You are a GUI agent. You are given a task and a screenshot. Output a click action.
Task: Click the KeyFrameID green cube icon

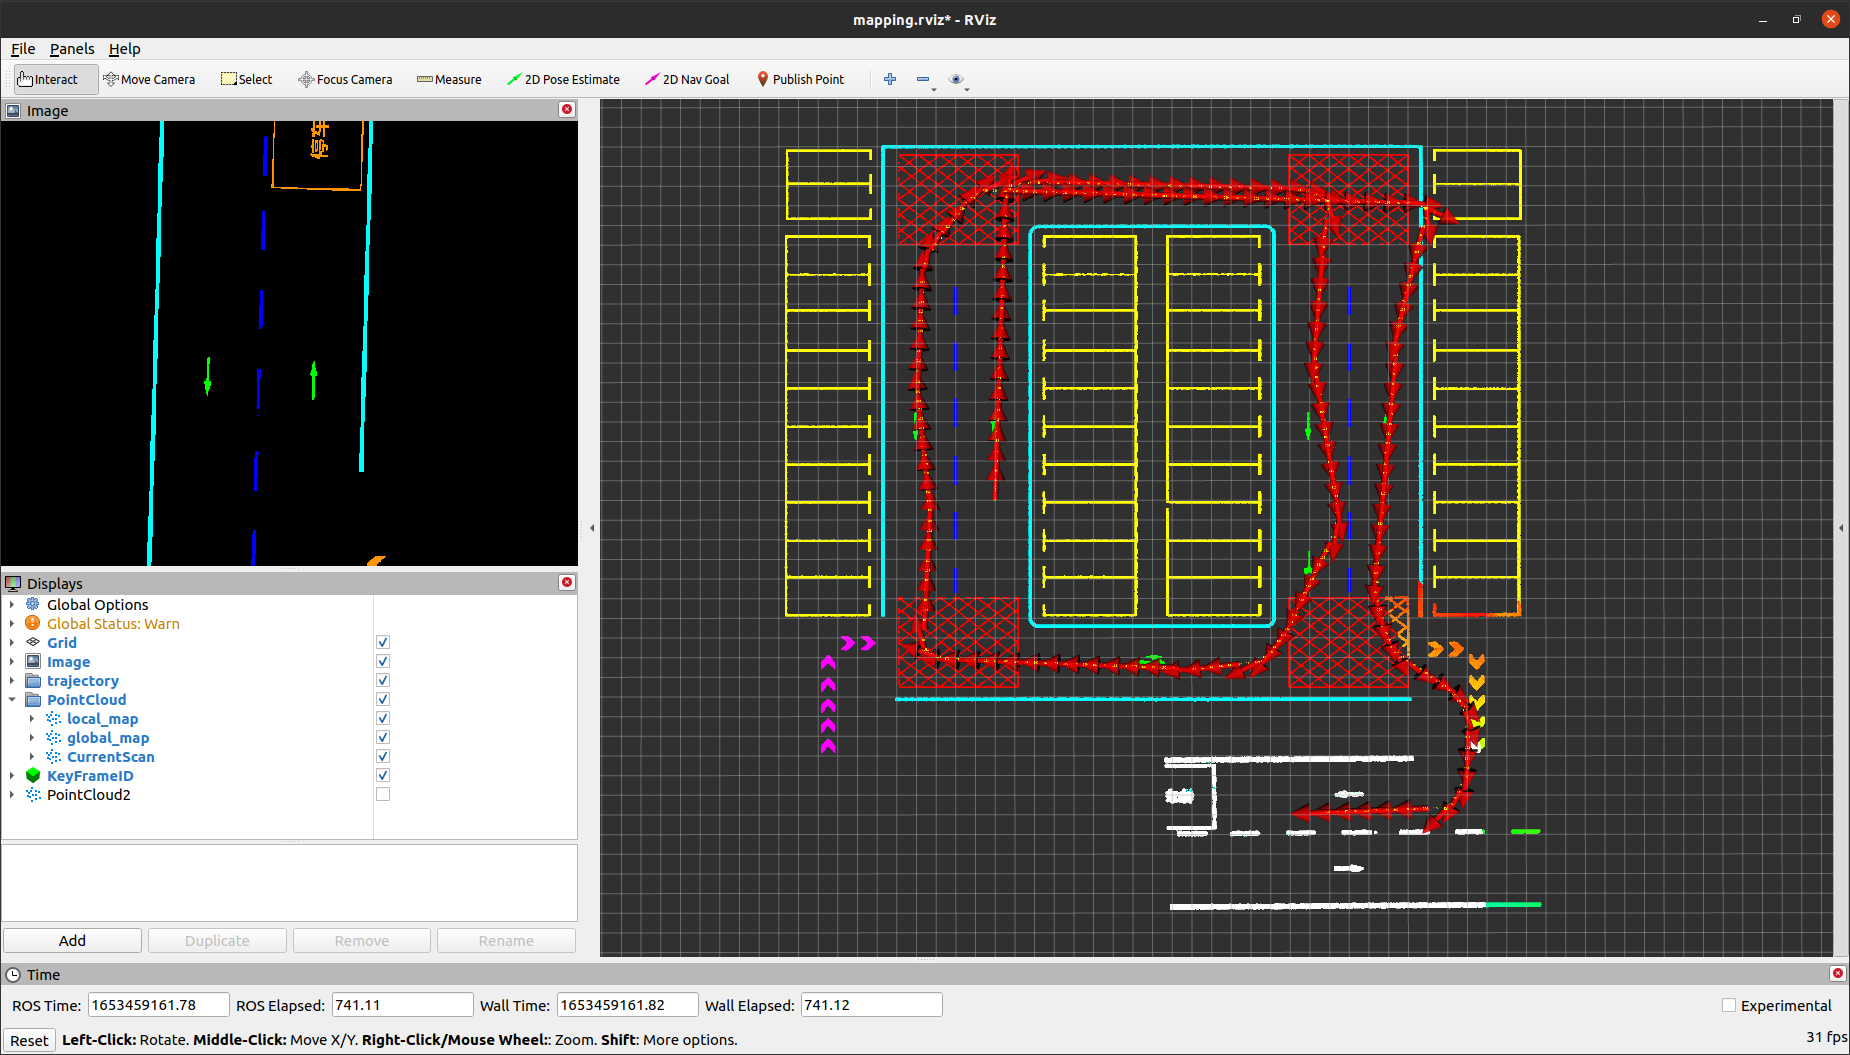click(33, 775)
